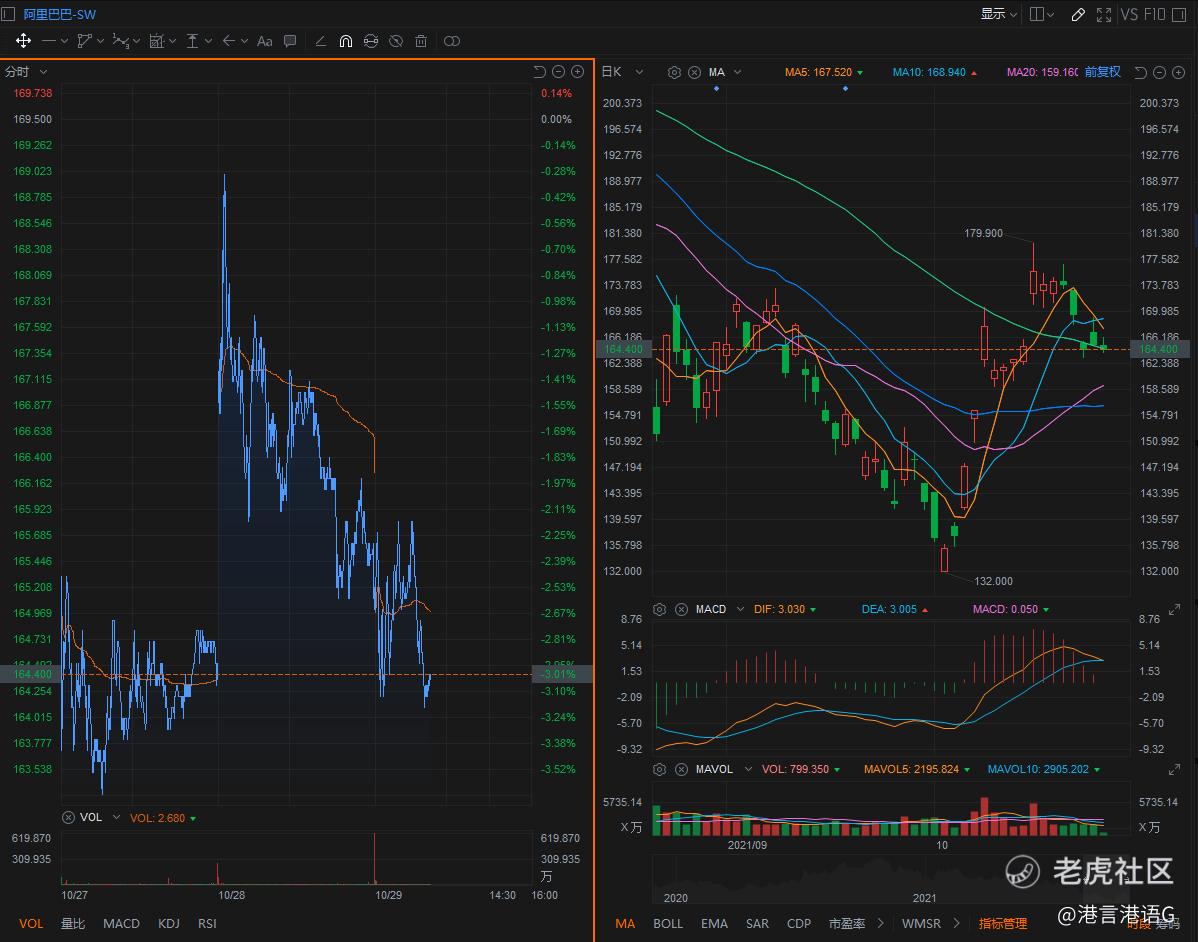
Task: Toggle the drawing pencil tool bar
Action: tap(1078, 15)
